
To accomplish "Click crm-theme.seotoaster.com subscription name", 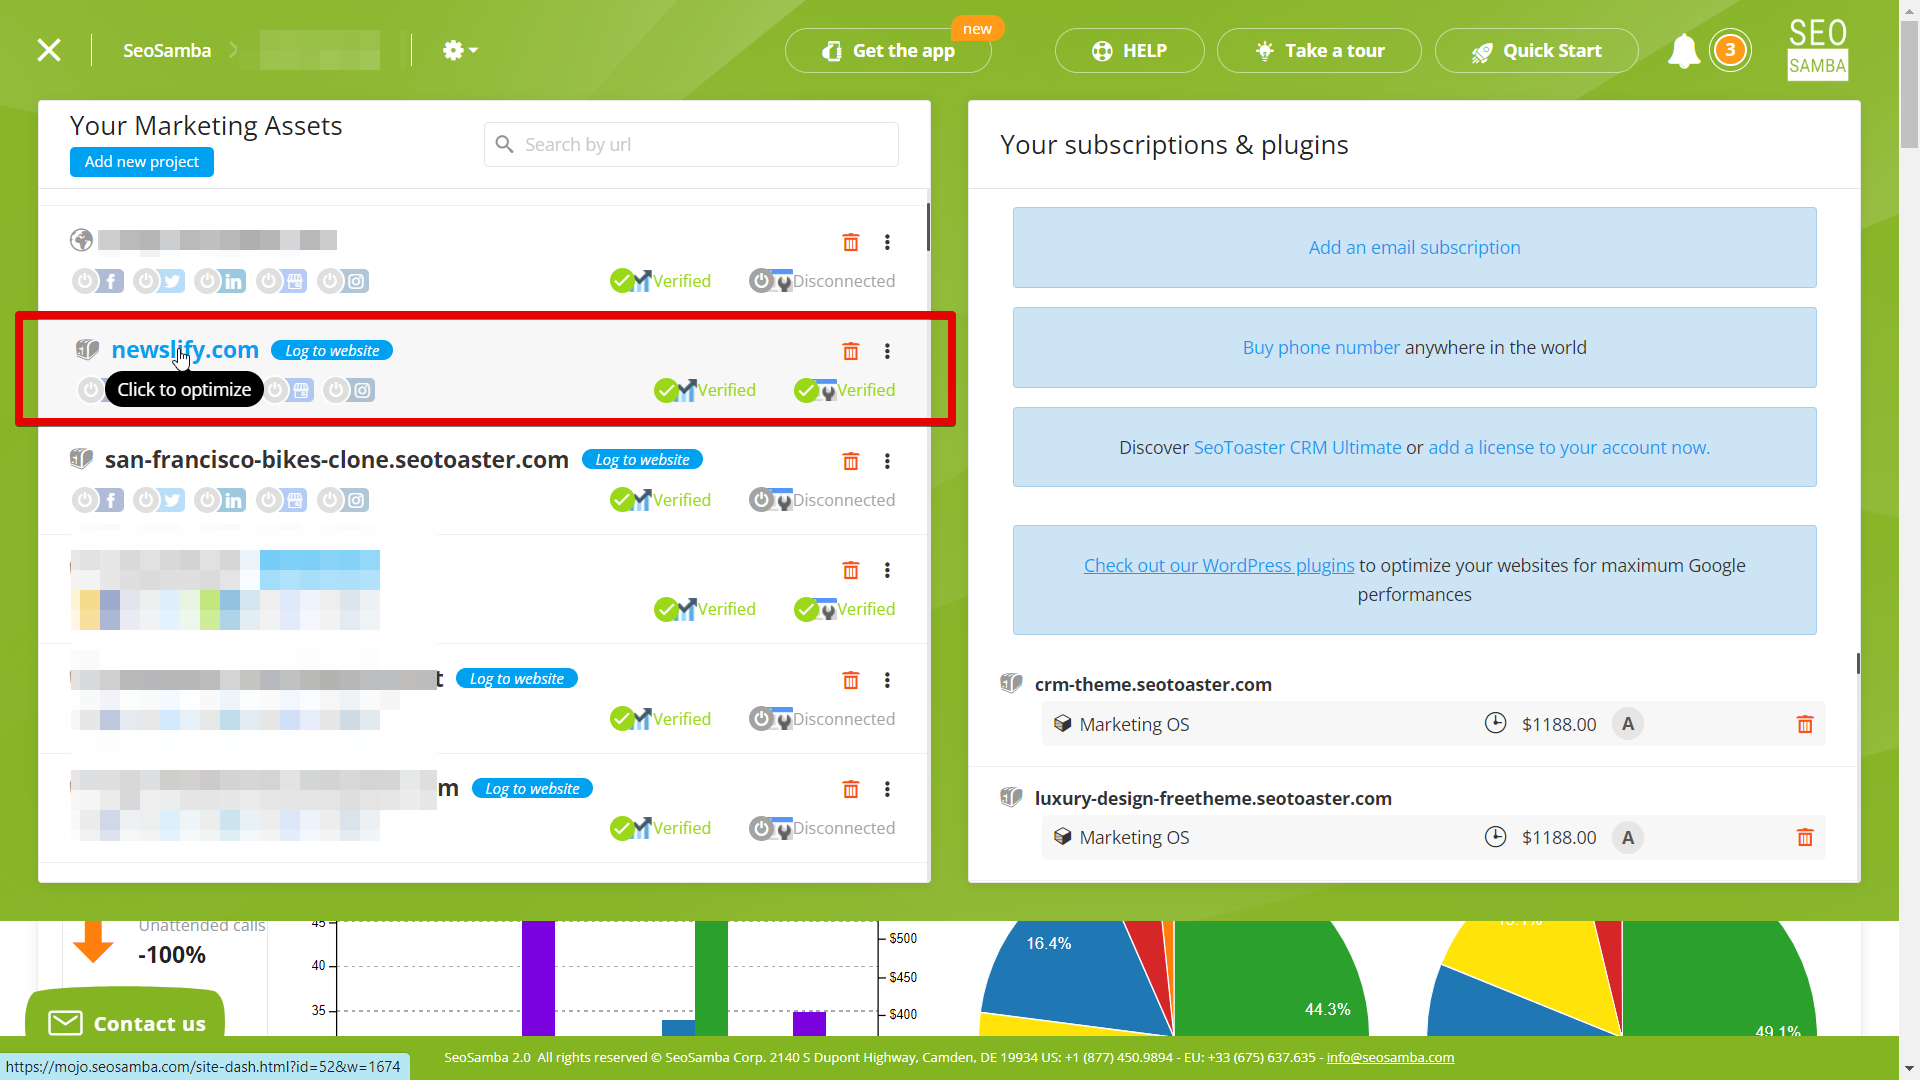I will [1153, 685].
